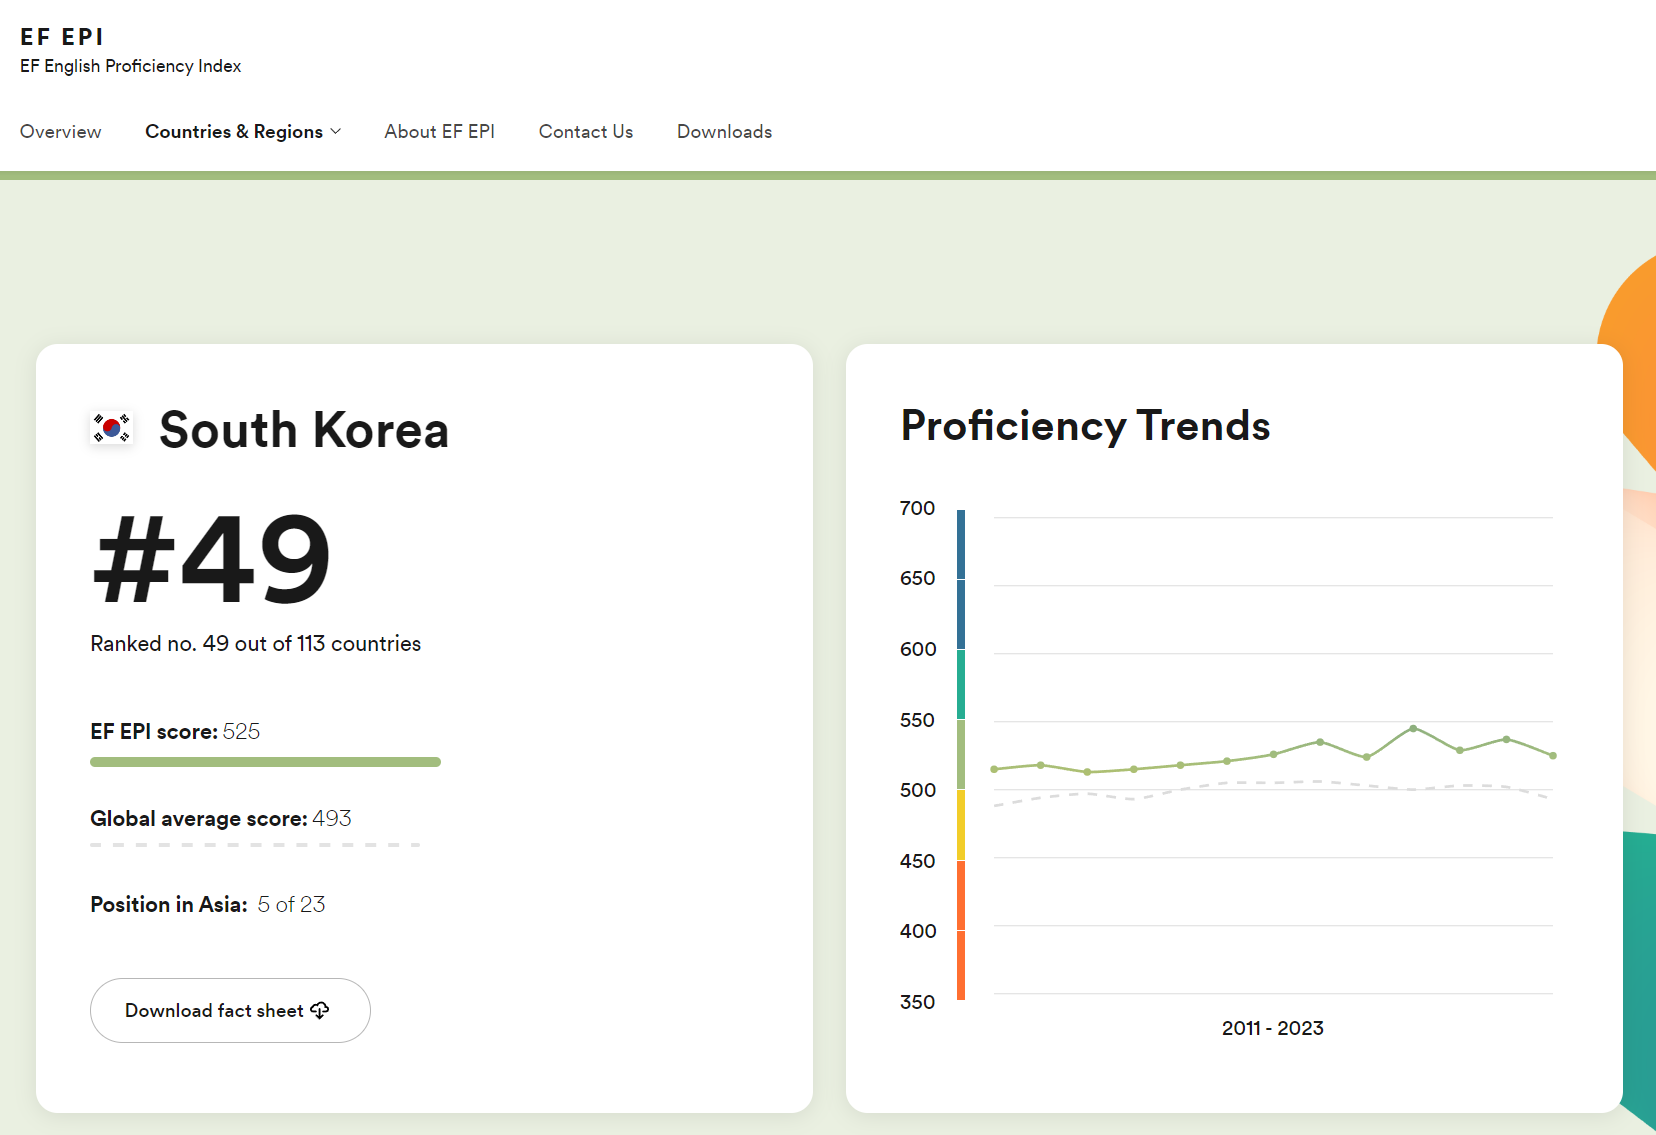
Task: Click the Global average score: 493 label
Action: 221,819
